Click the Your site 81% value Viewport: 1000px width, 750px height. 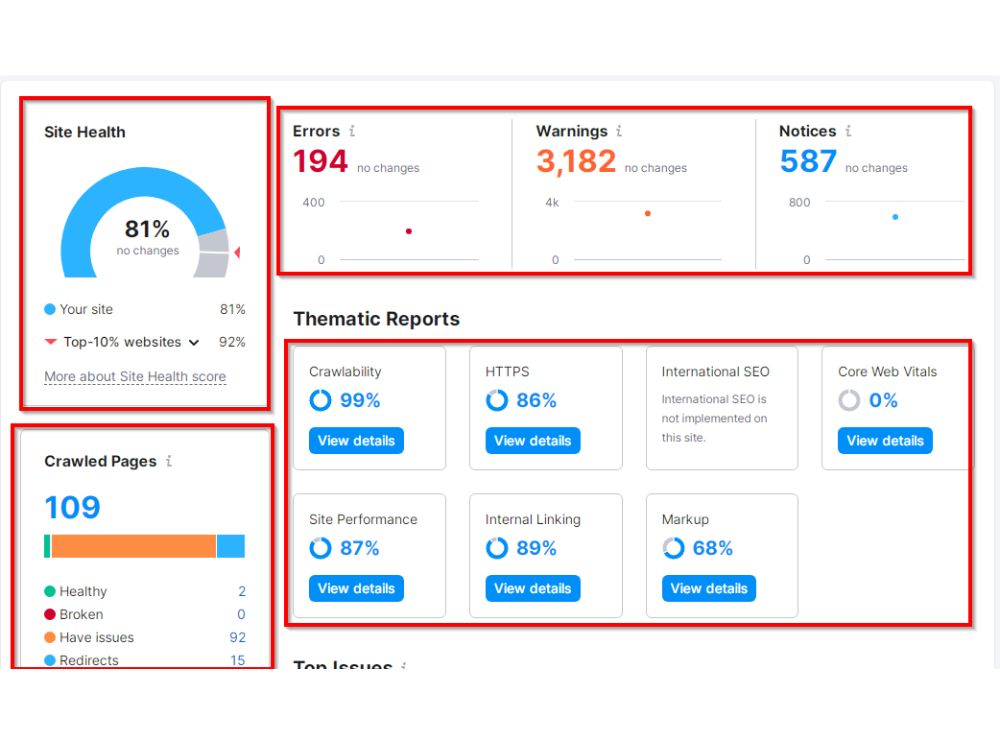pos(233,309)
